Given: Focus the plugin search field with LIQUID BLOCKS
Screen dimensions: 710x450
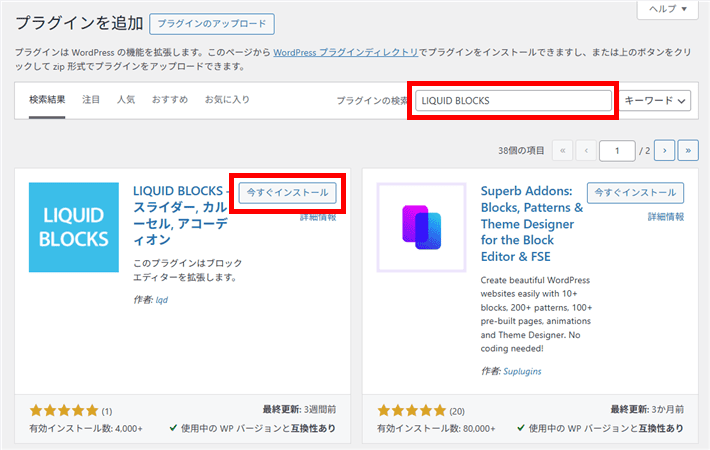Looking at the screenshot, I should point(513,101).
